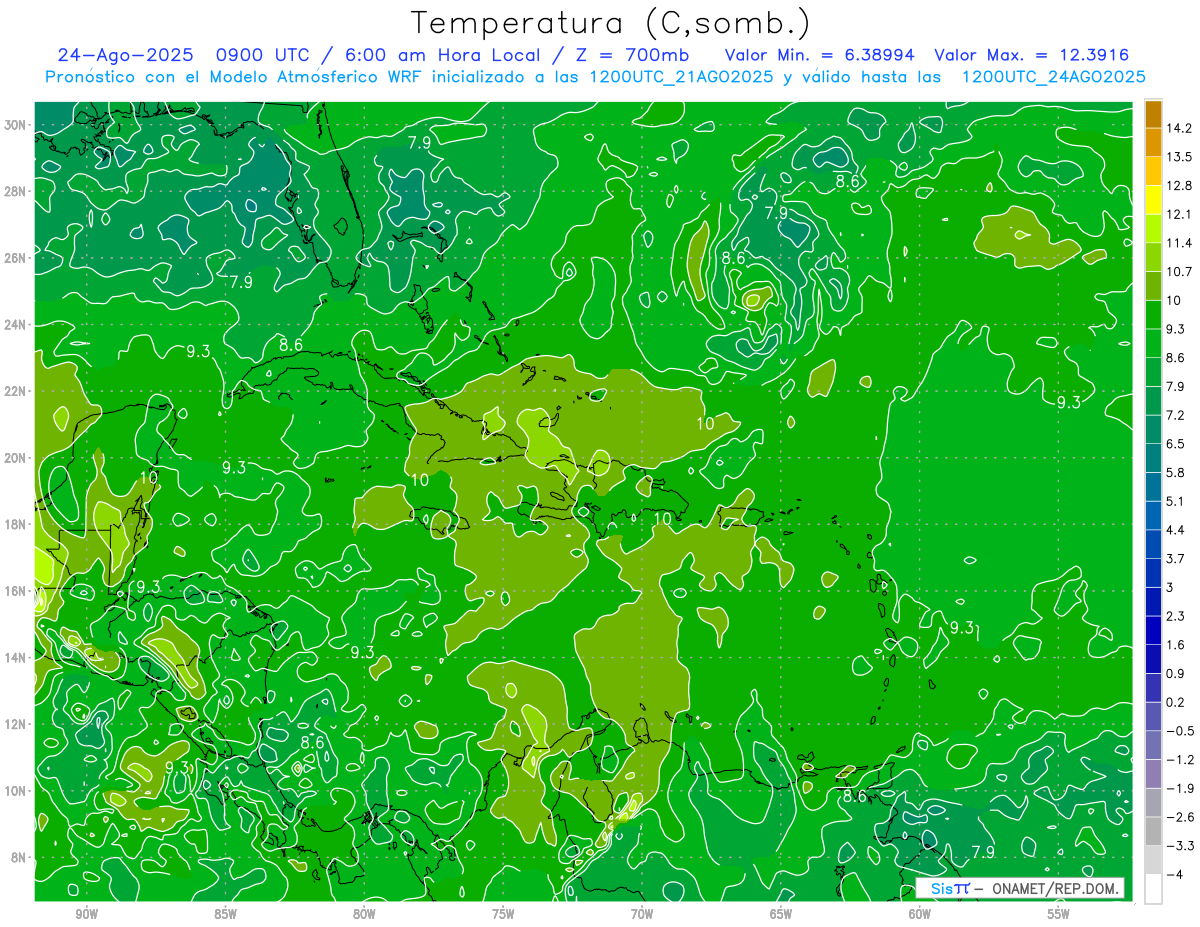The image size is (1200, 927).
Task: Click the 55W longitude axis label
Action: [x=1059, y=914]
